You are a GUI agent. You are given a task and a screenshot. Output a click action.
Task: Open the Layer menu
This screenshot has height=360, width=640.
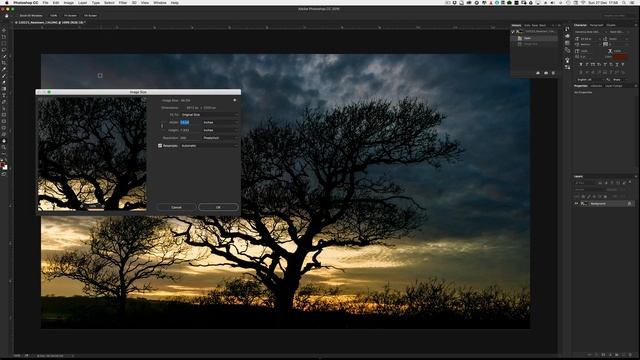pos(82,2)
